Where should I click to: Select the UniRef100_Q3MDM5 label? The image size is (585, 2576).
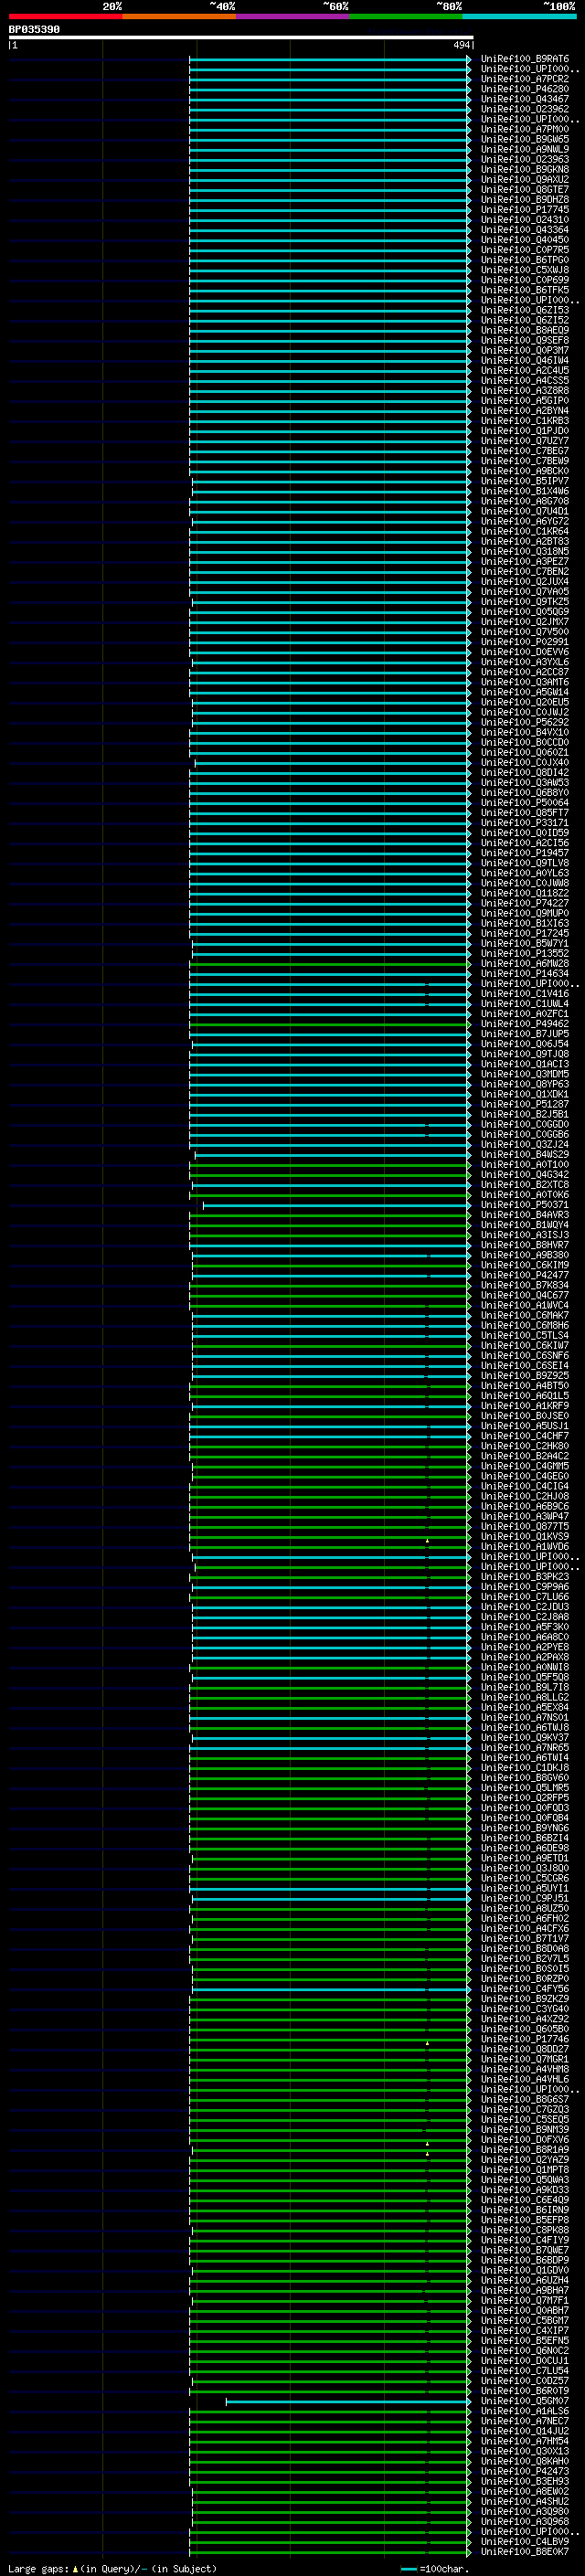click(525, 1074)
